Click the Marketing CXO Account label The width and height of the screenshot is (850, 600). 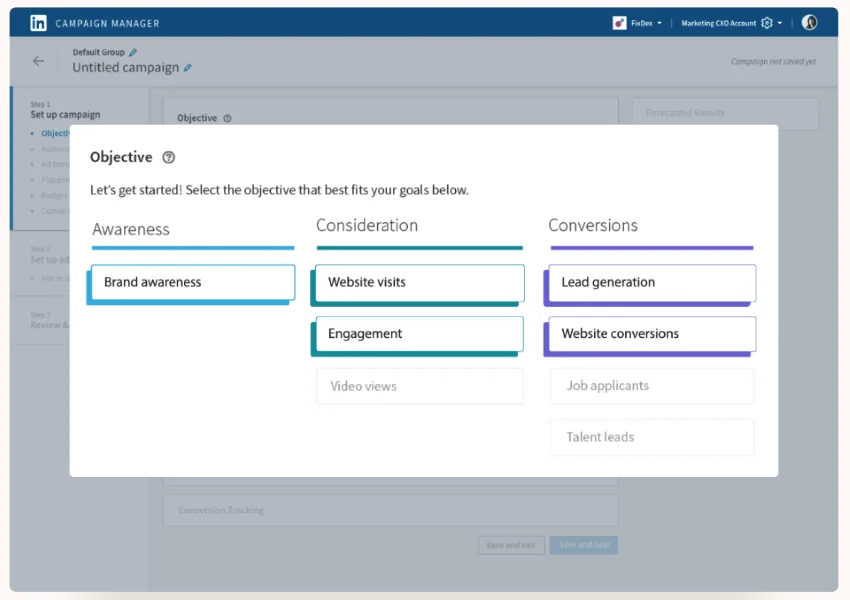[x=718, y=23]
